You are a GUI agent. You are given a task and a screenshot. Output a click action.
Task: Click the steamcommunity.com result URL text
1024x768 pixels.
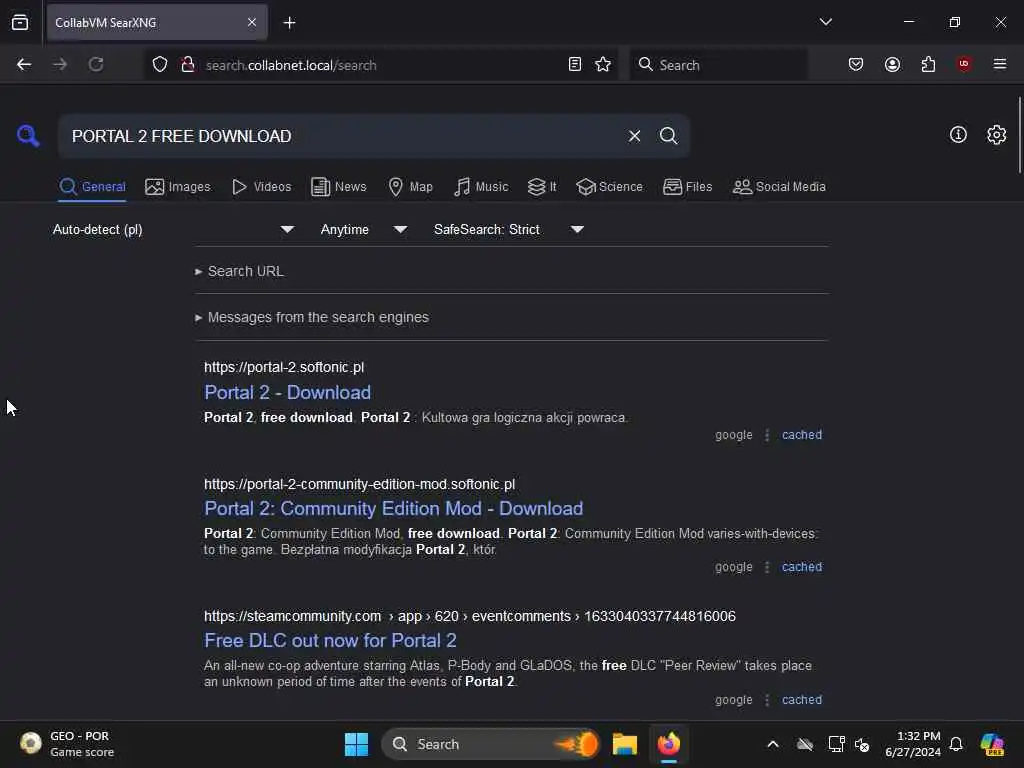click(x=470, y=616)
